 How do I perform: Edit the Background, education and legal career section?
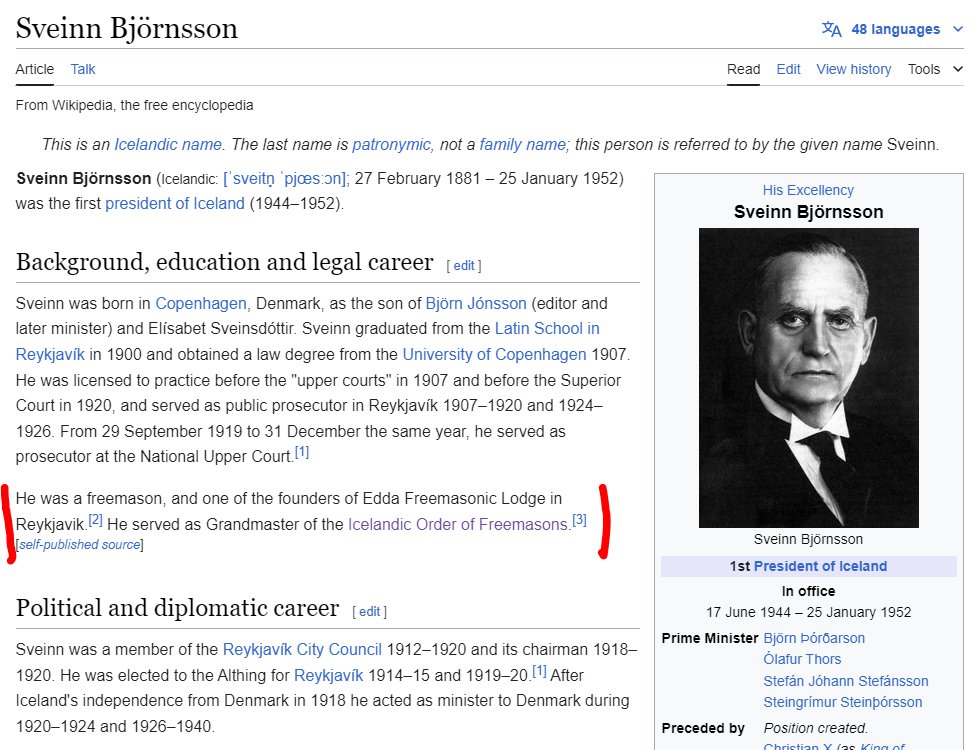click(x=464, y=266)
